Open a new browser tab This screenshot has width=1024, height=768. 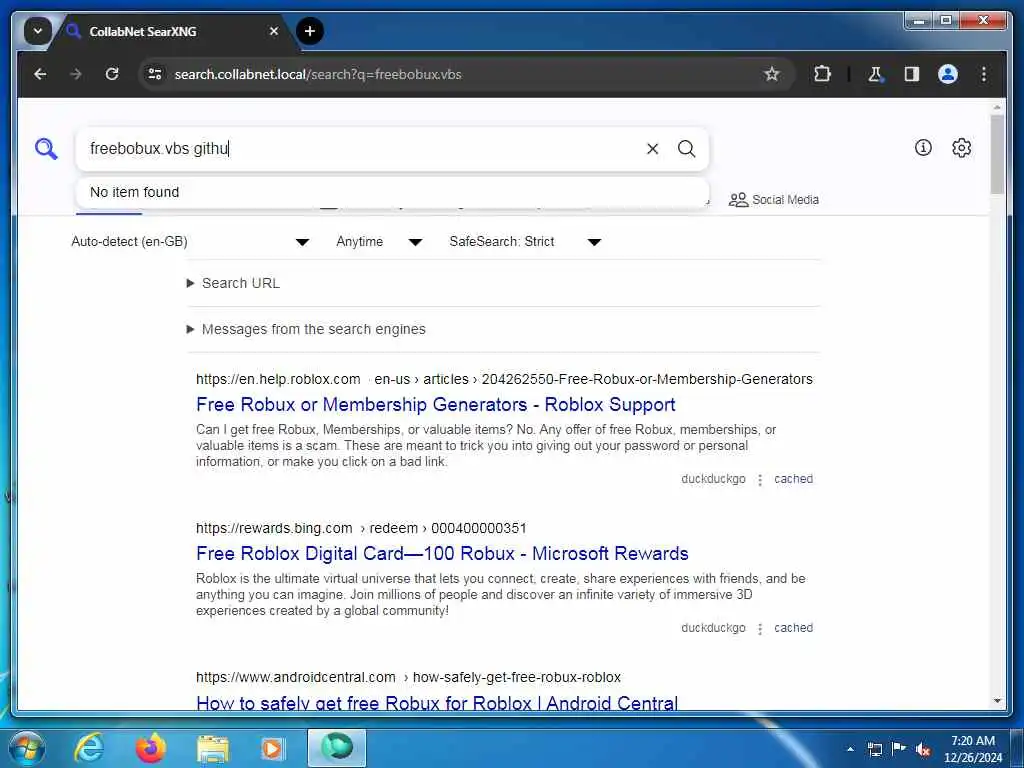(310, 31)
